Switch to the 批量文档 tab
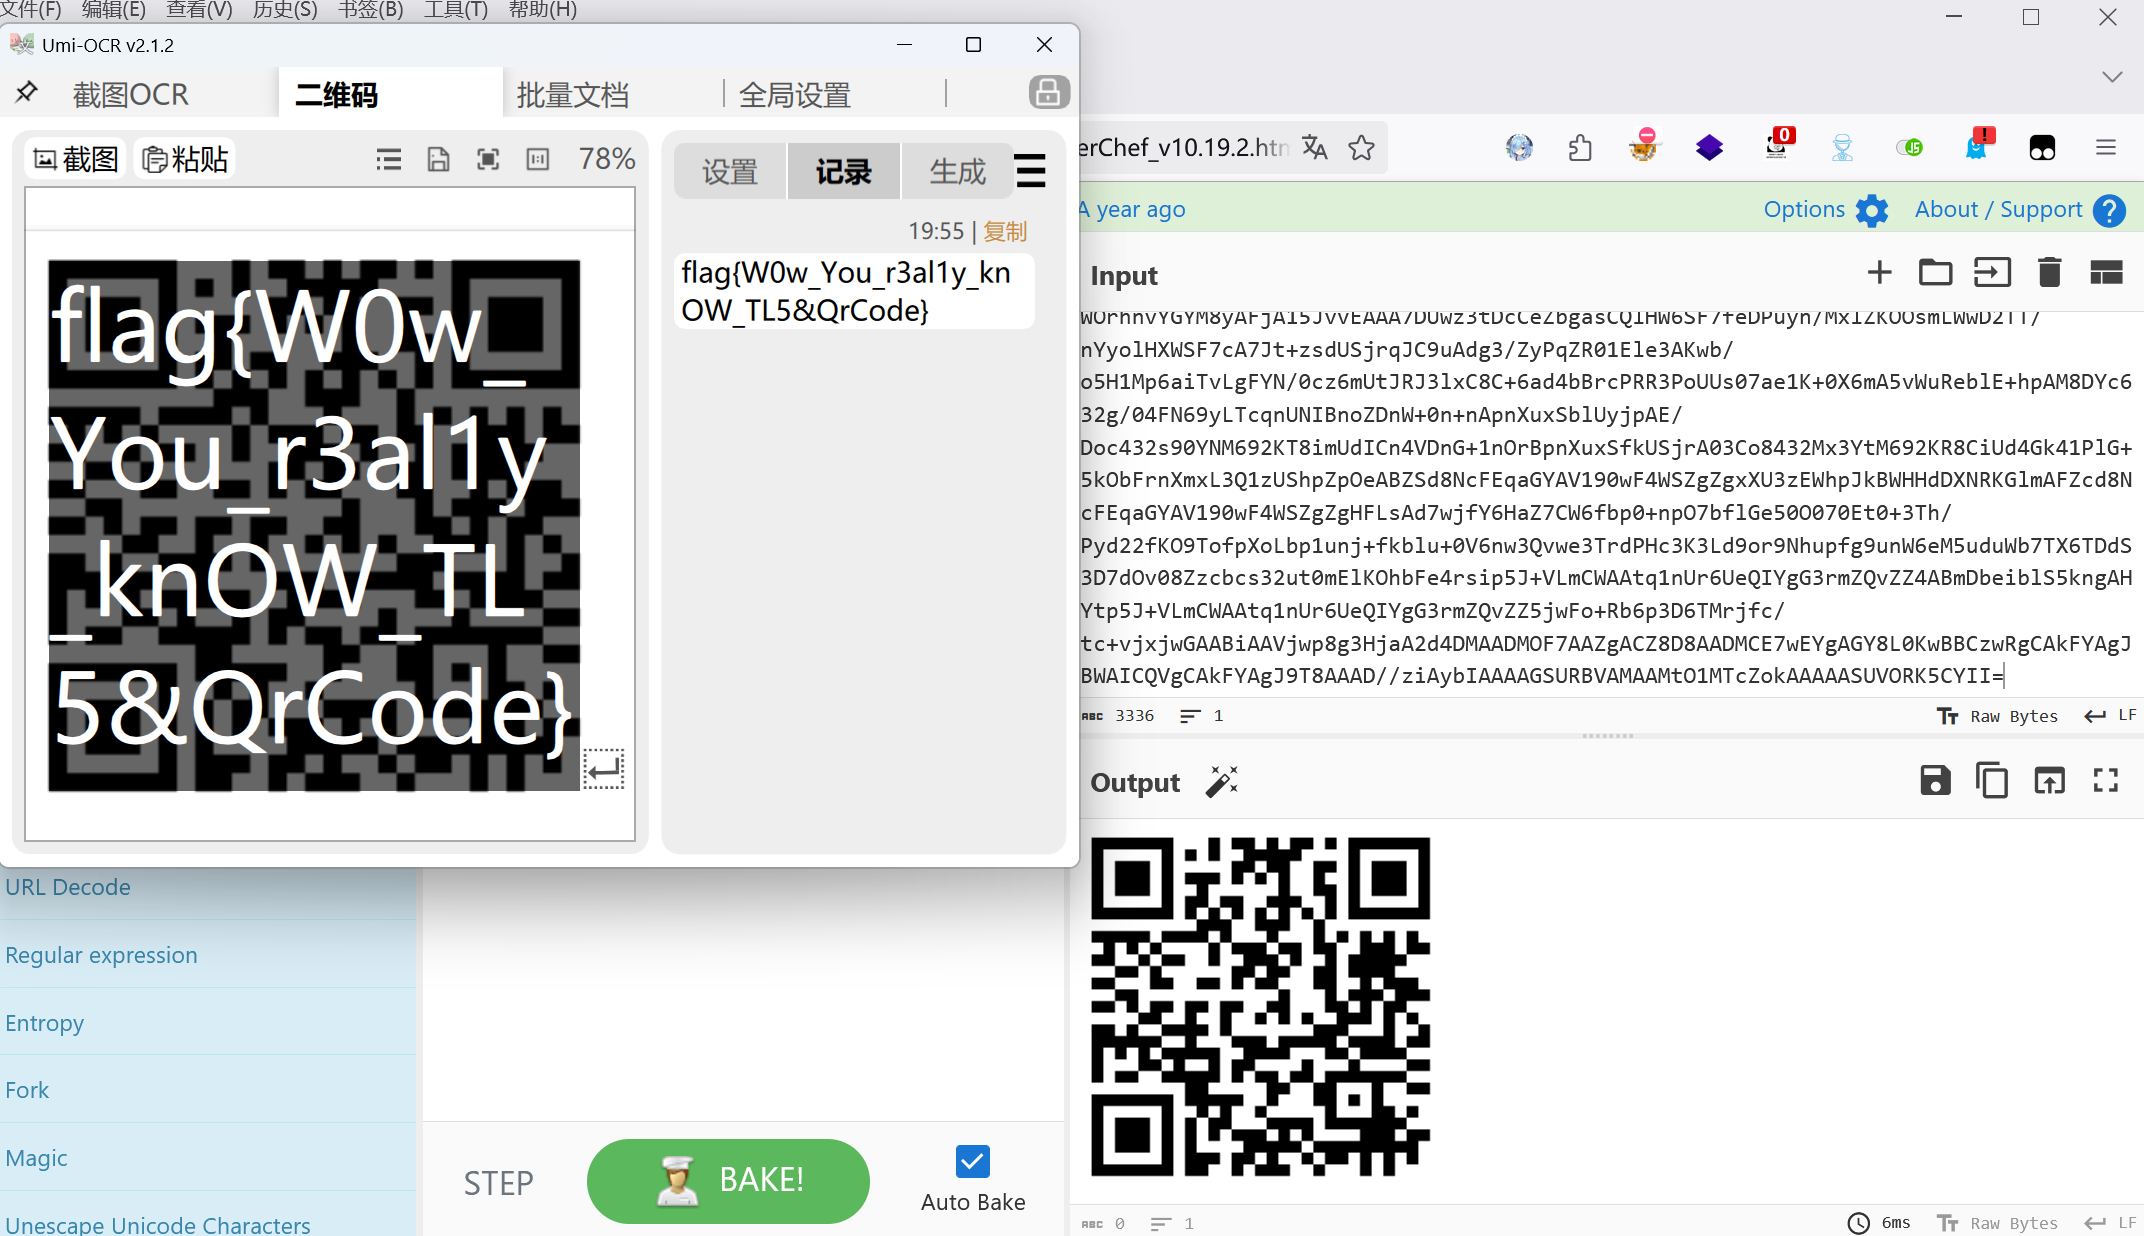Screen dimensions: 2144x1236 coord(573,95)
